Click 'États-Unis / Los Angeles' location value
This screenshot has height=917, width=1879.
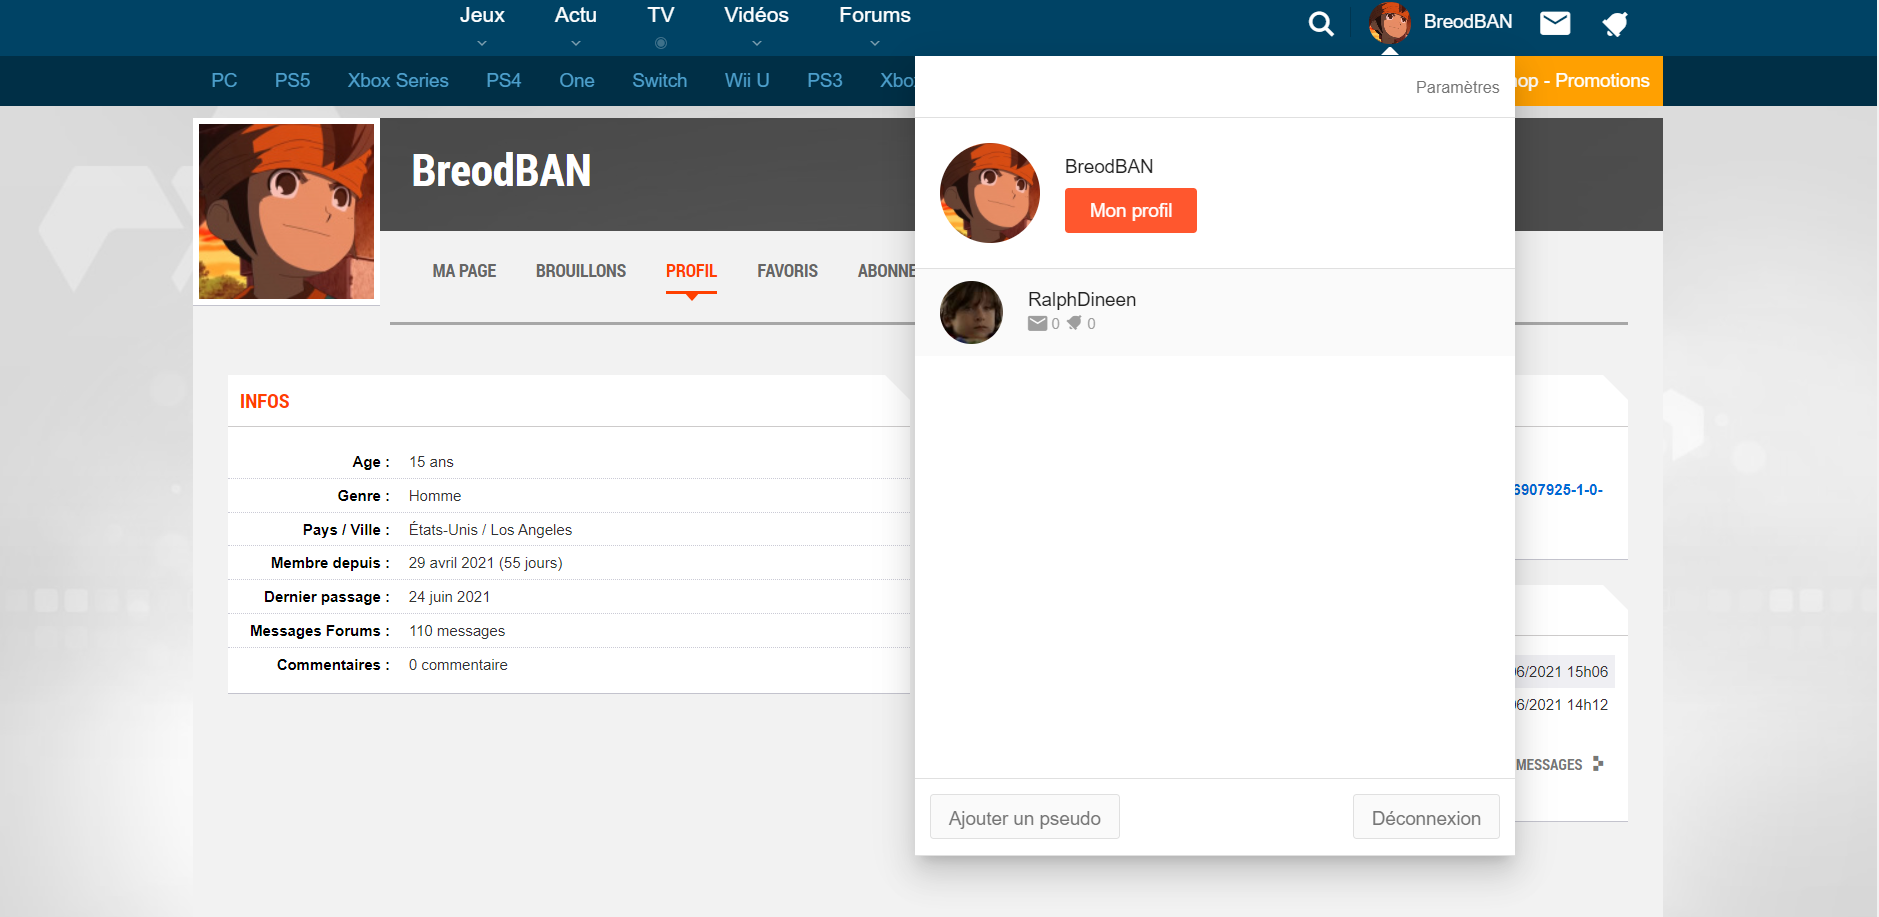click(490, 530)
